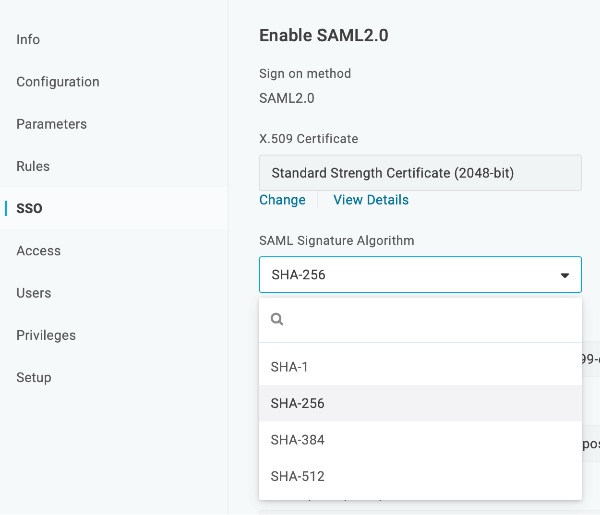600x515 pixels.
Task: Click the dropdown caret arrow icon
Action: click(564, 275)
